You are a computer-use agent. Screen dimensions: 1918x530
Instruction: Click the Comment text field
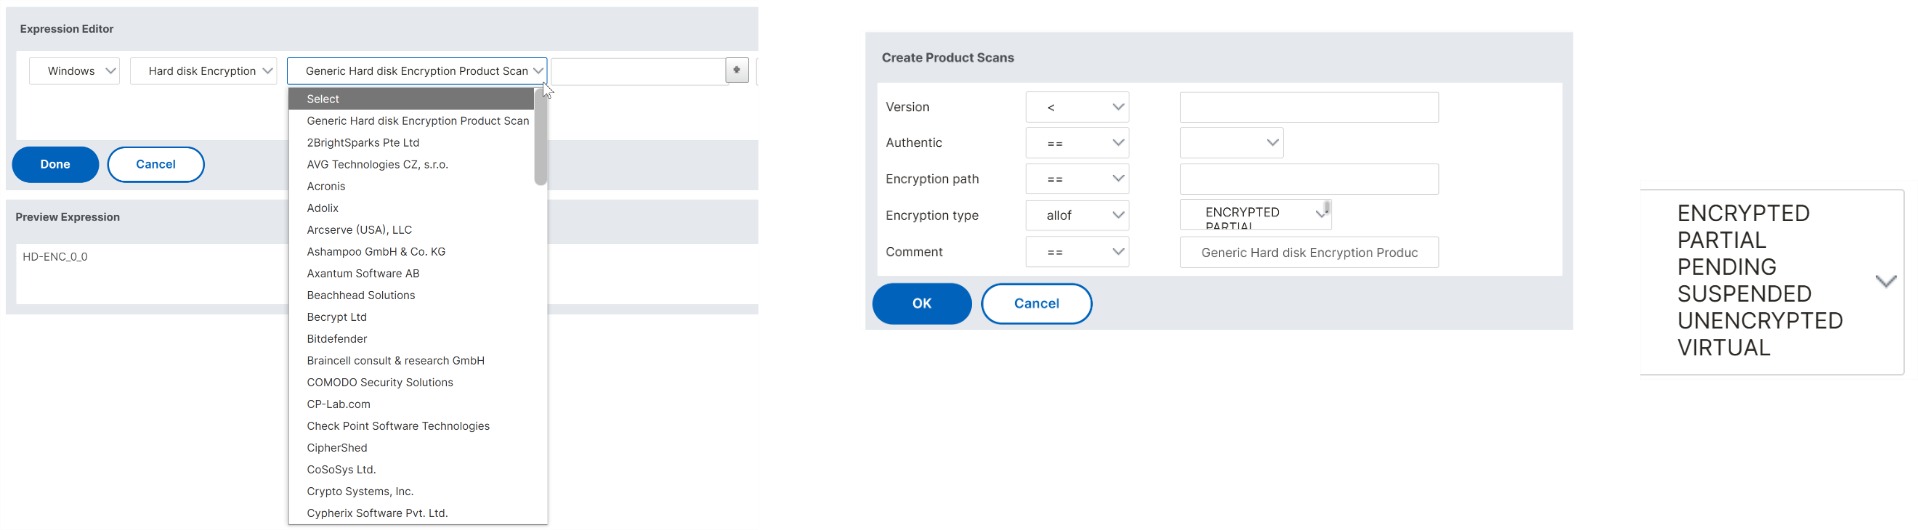pos(1309,252)
